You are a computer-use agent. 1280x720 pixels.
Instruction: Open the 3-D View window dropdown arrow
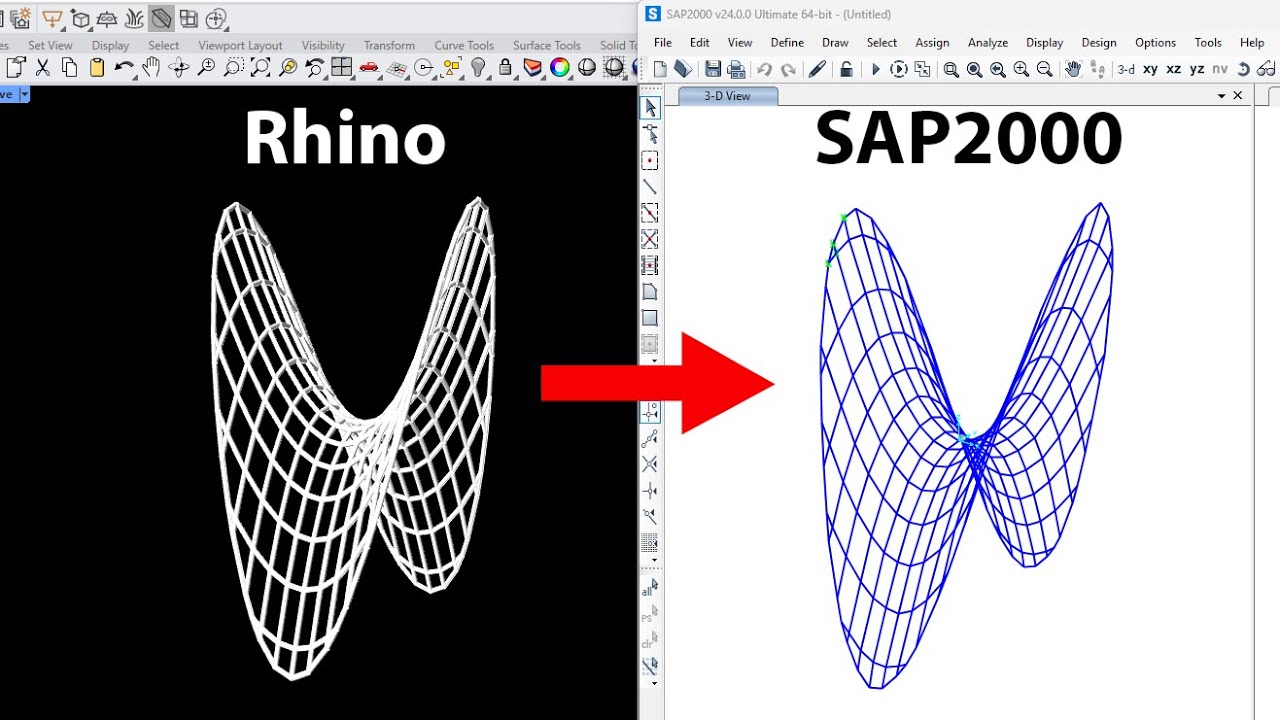1221,96
